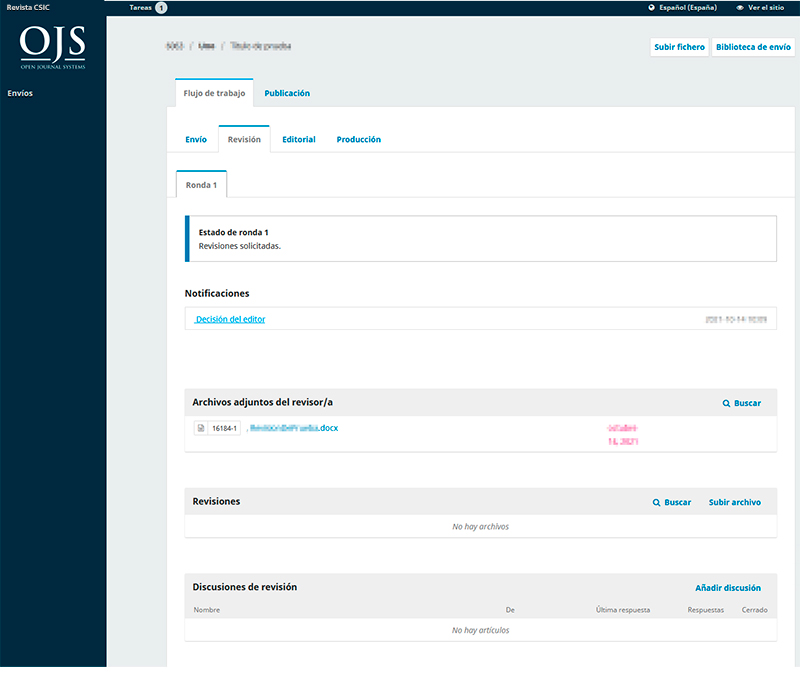This screenshot has width=800, height=690.
Task: Click the Subir fichero button
Action: (679, 47)
